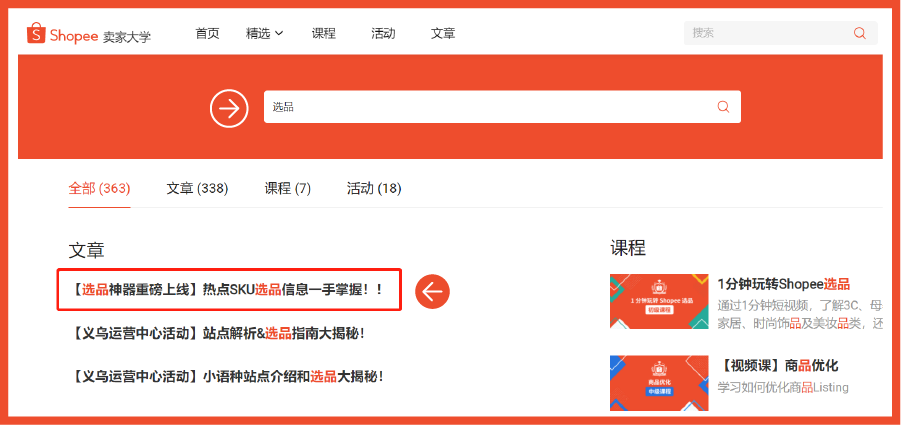Switch to the 活动 (18) tab
Screen dimensions: 901x425
point(374,188)
